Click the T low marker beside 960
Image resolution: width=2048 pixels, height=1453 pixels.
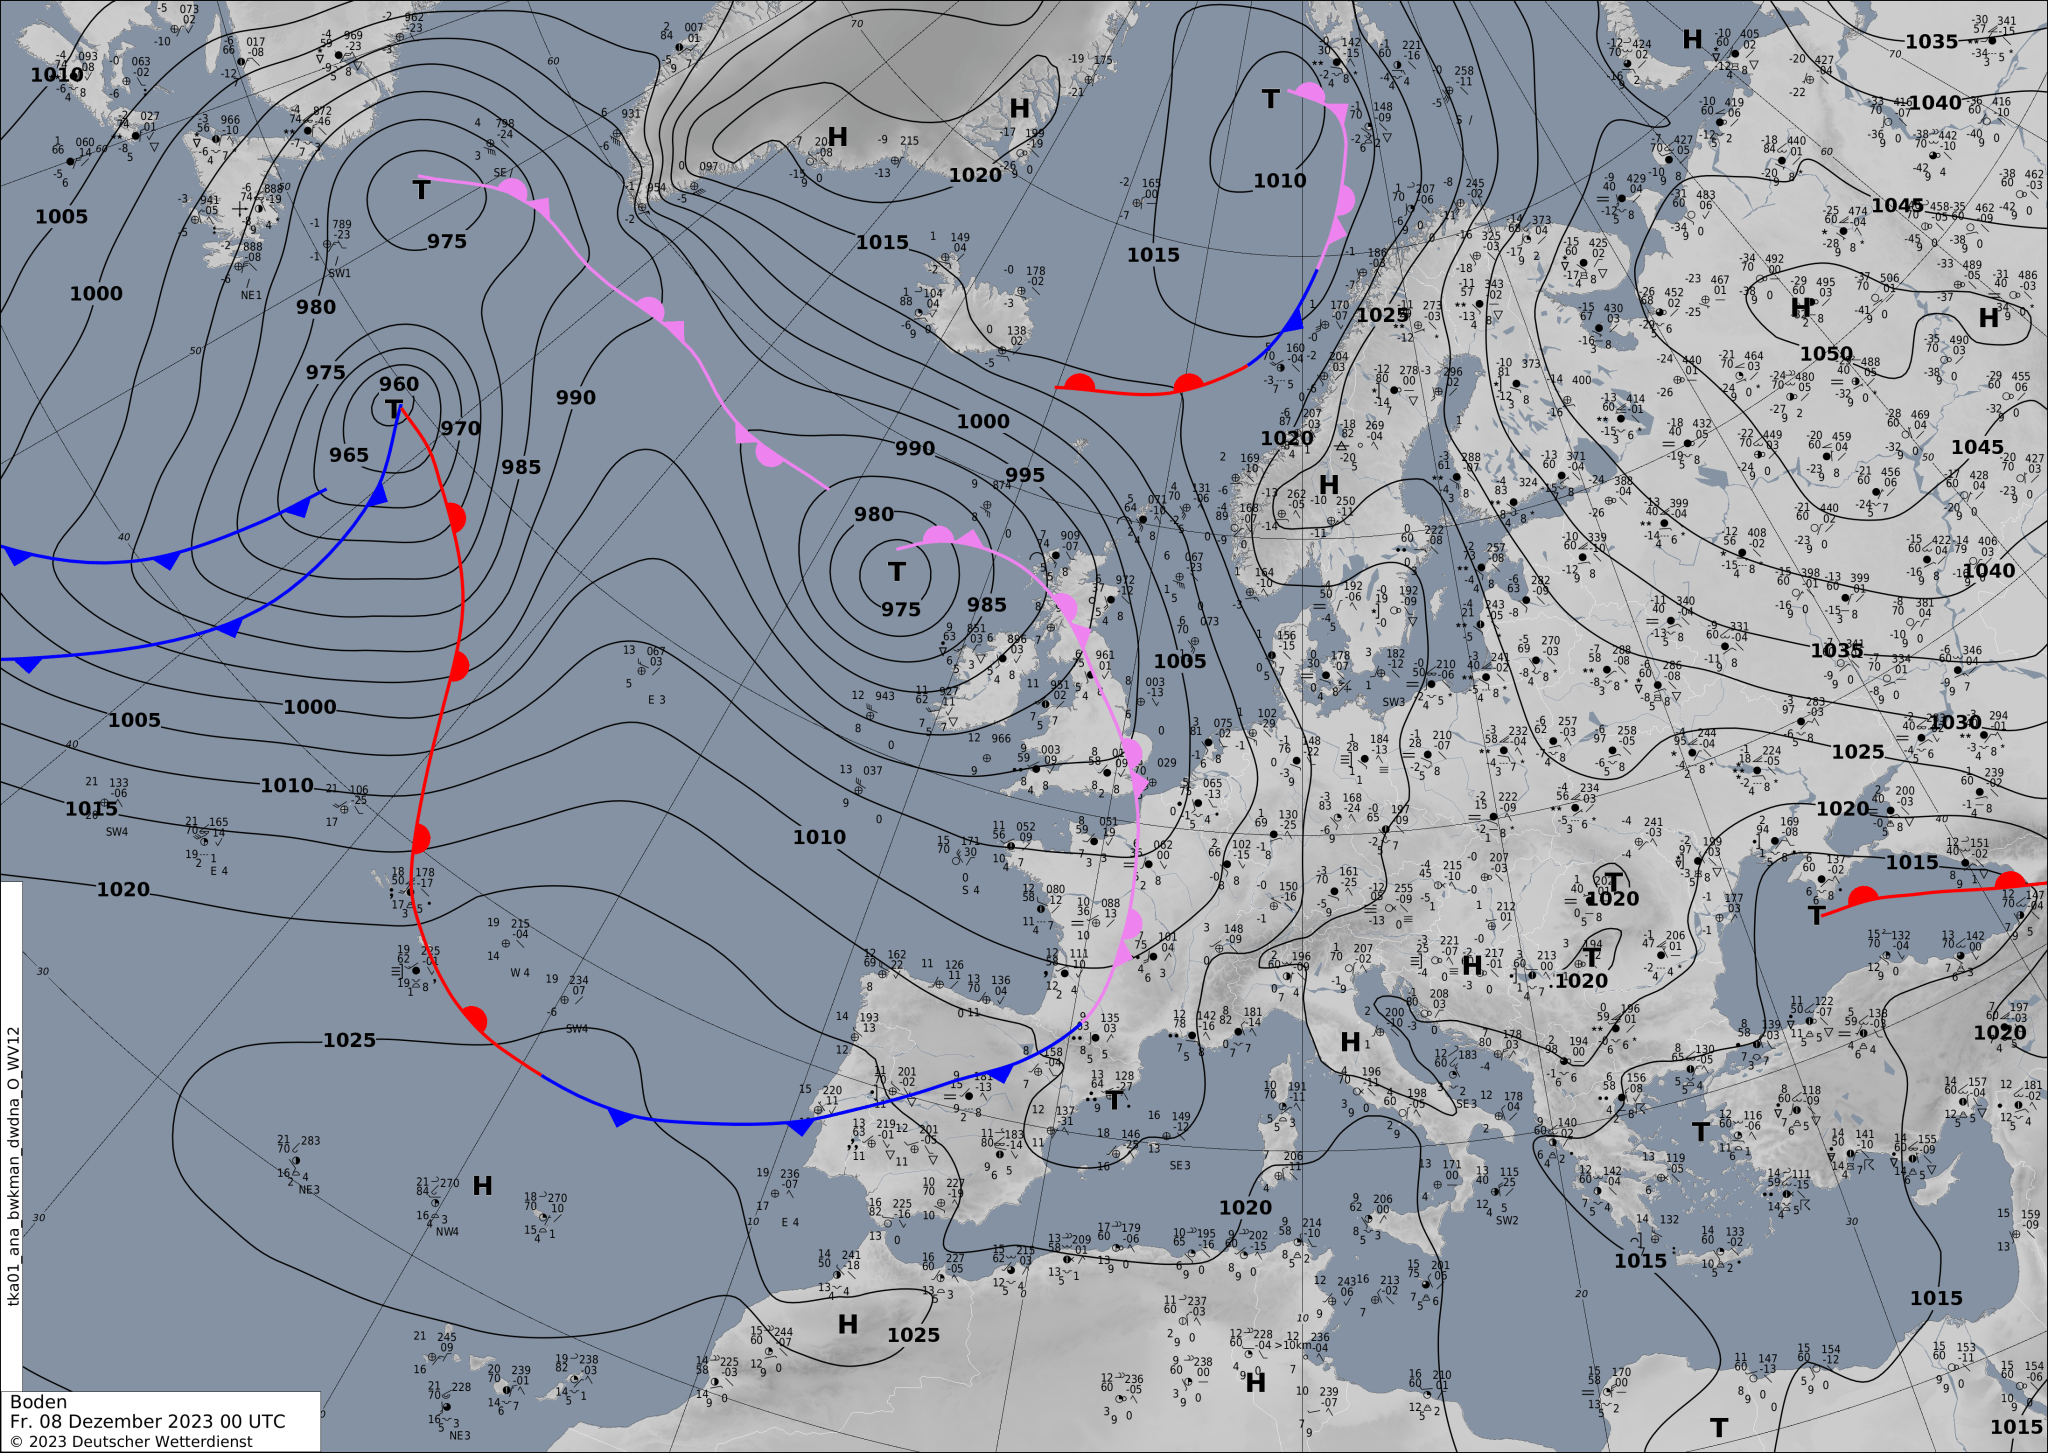point(394,409)
